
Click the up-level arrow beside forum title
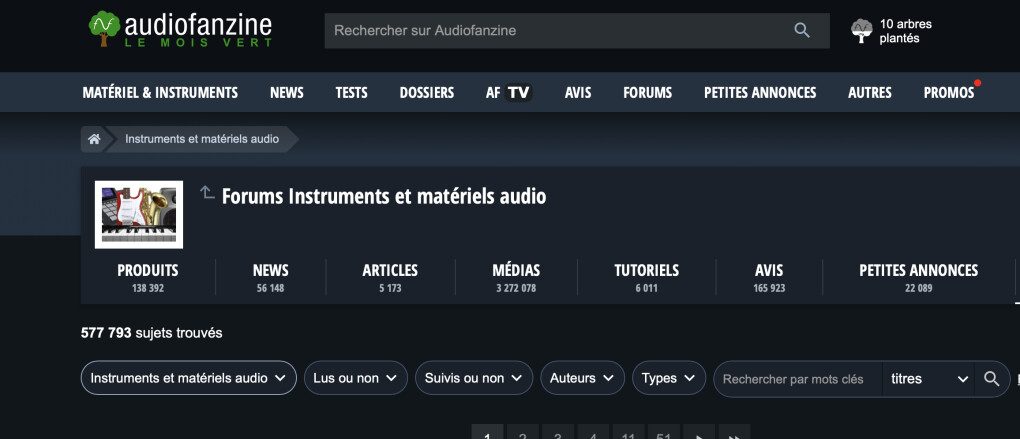click(208, 193)
